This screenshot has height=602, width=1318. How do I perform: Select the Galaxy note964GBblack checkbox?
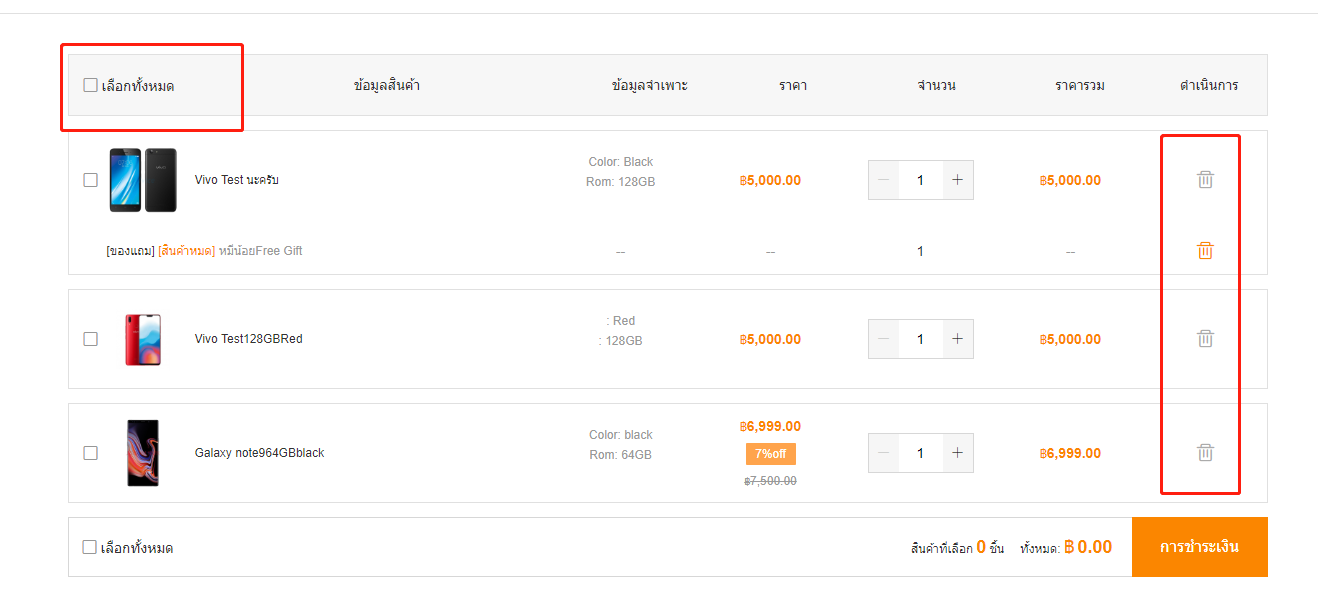click(x=90, y=453)
